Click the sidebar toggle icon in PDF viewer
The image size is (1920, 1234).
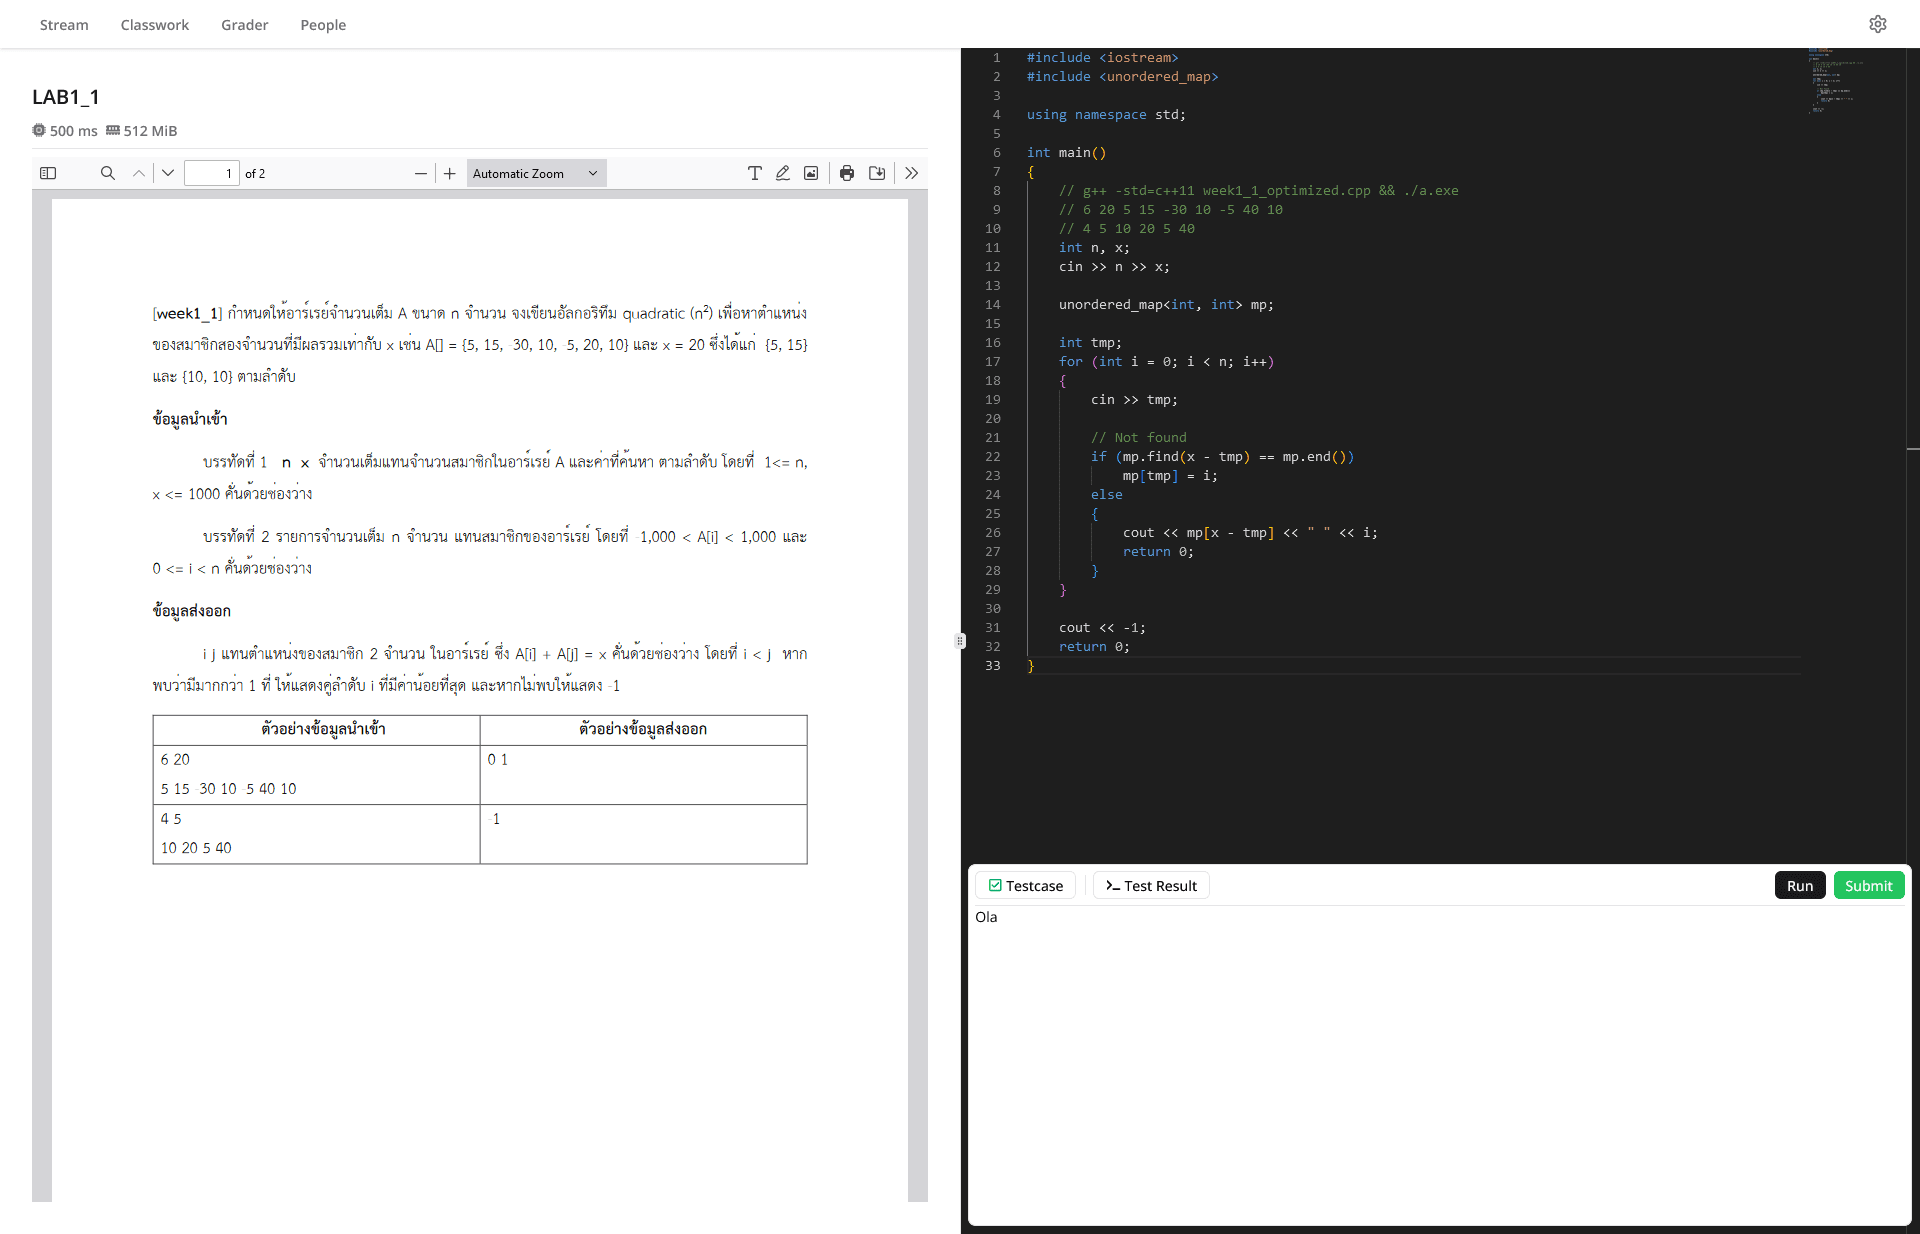pyautogui.click(x=49, y=173)
